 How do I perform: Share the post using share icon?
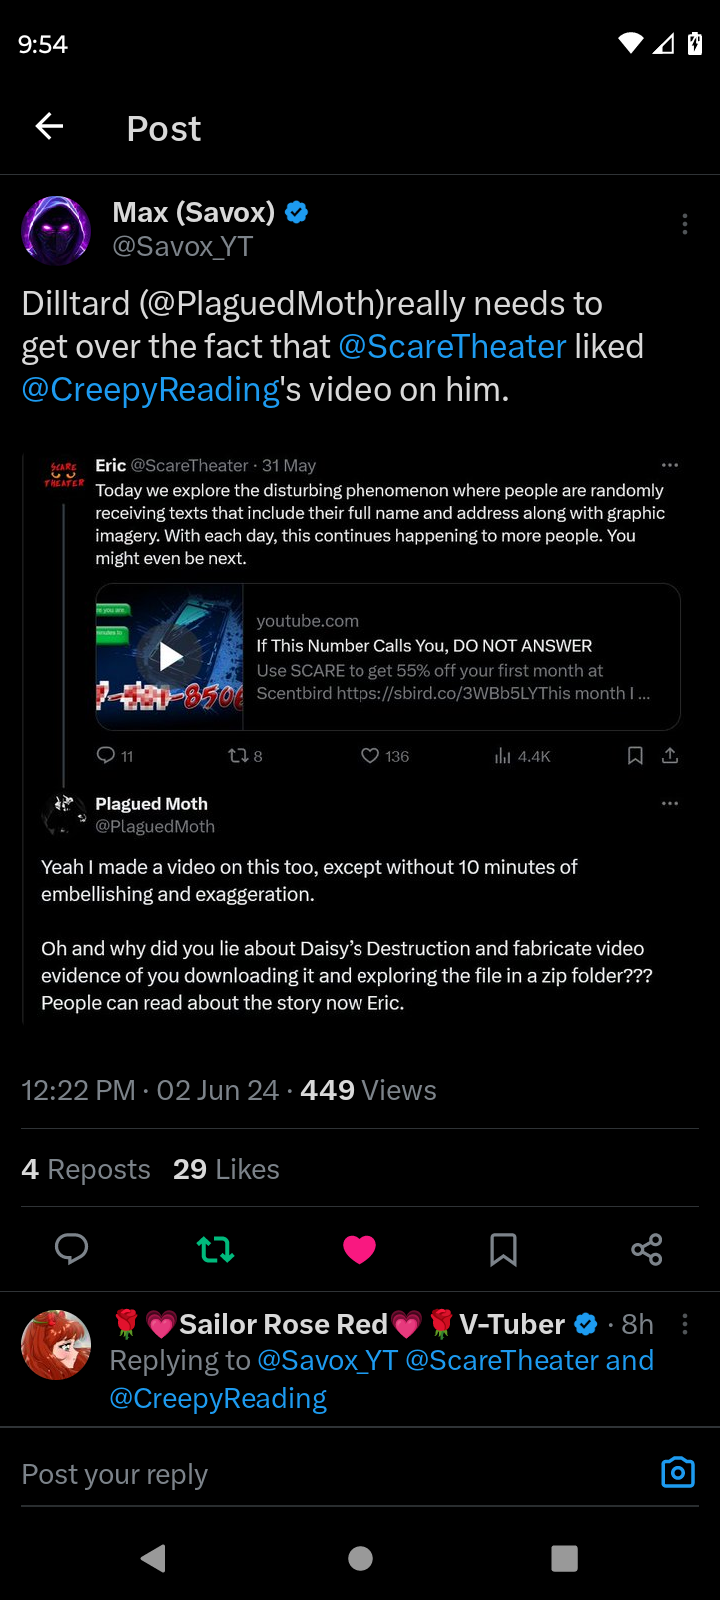point(647,1249)
